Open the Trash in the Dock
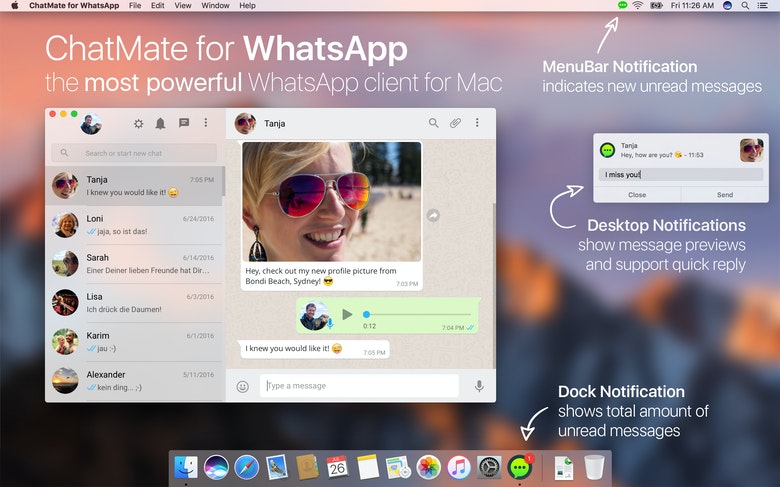780x487 pixels. pos(594,468)
